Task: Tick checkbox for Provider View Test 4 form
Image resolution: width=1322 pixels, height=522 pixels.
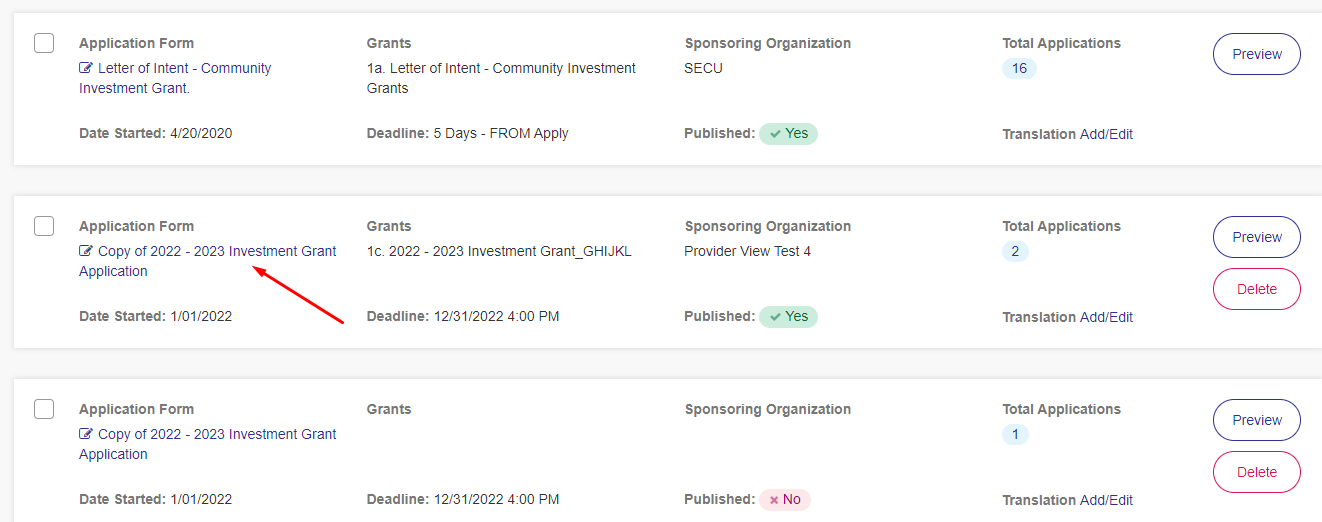Action: pos(44,226)
